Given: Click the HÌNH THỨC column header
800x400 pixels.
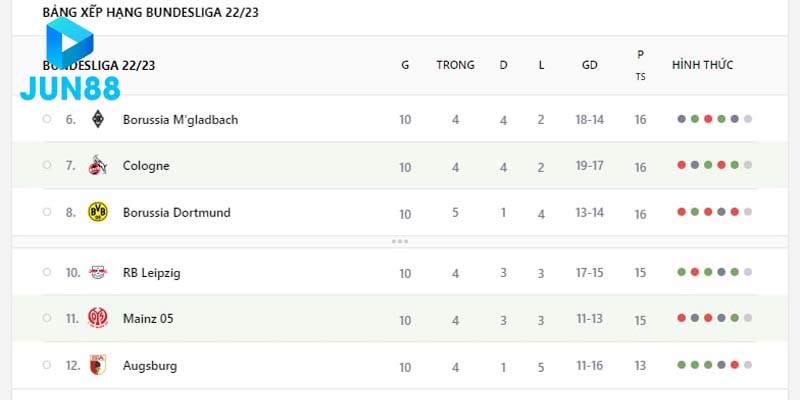Looking at the screenshot, I should 702,65.
